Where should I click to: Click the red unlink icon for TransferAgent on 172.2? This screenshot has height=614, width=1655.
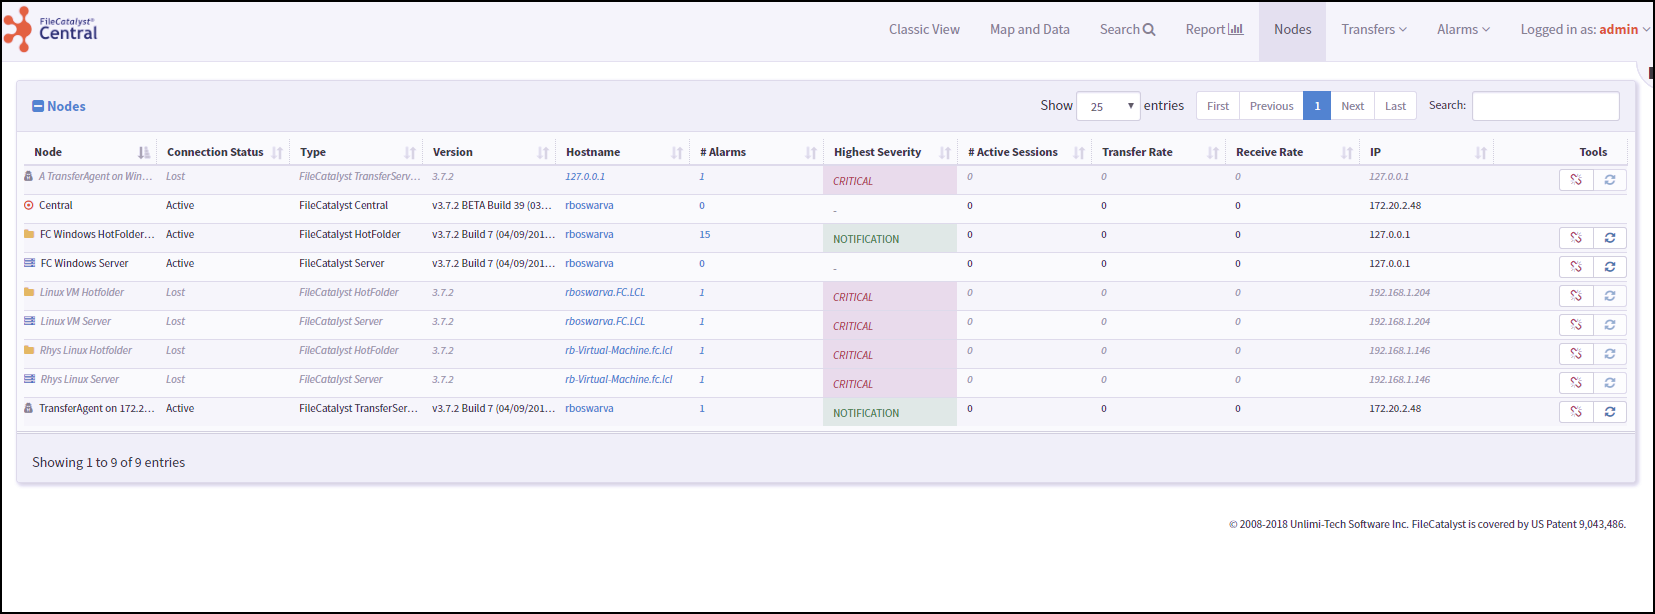click(x=1576, y=412)
